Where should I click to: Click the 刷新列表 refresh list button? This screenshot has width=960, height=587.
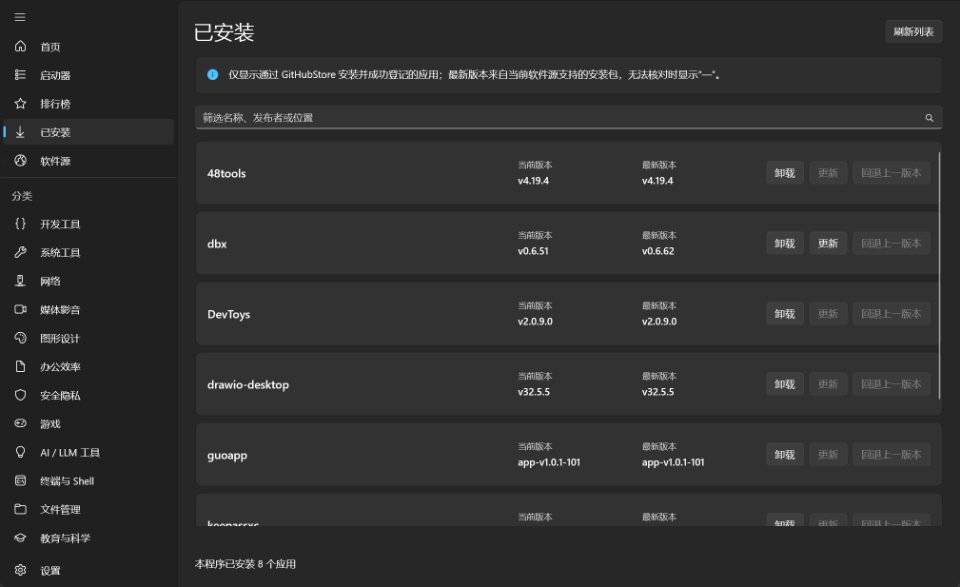[913, 32]
